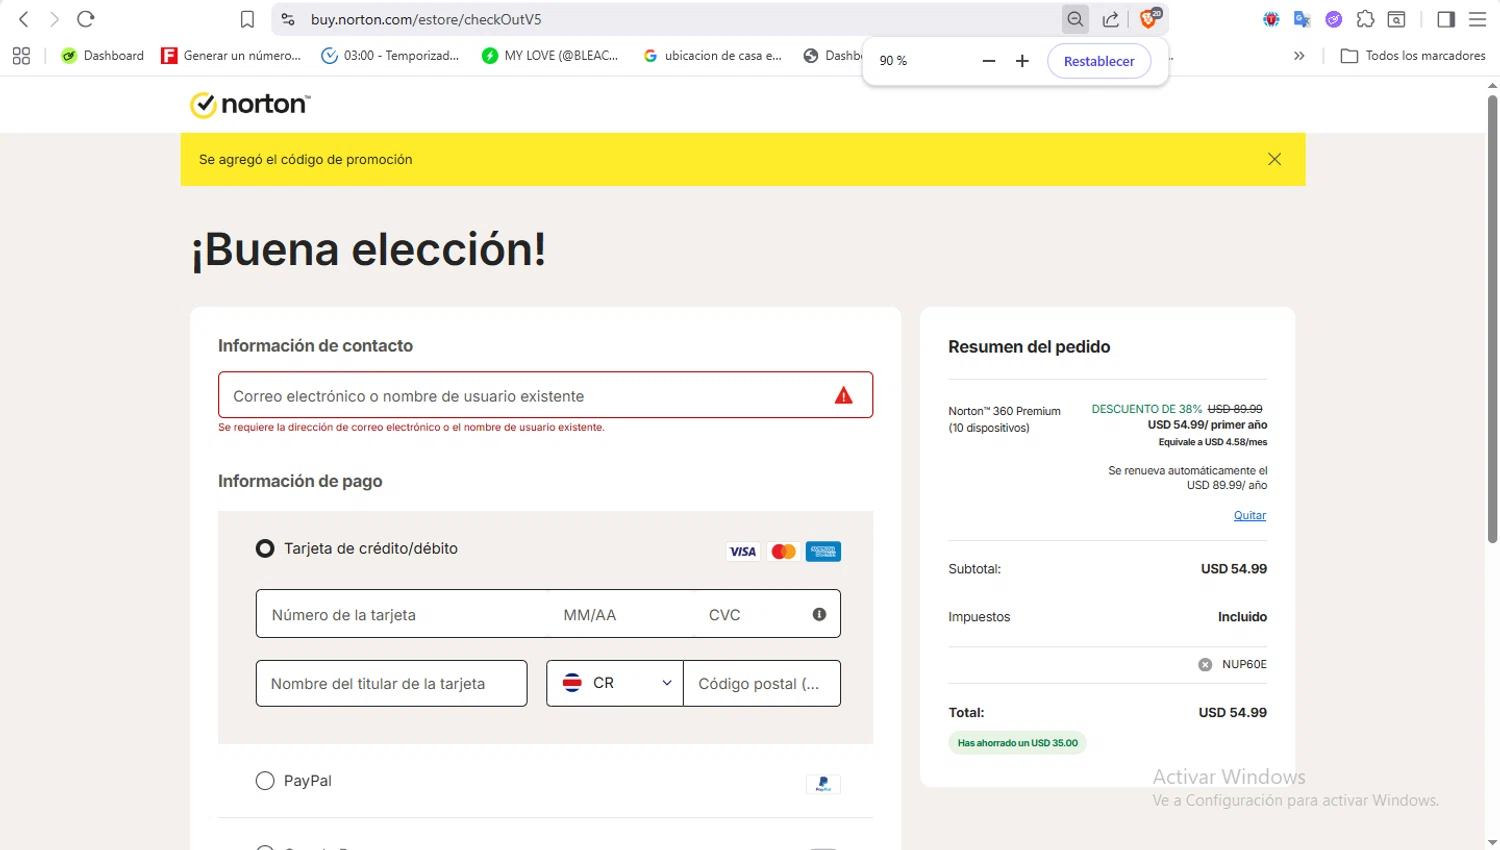Dismiss the promo code banner with X
1500x850 pixels.
(1274, 159)
